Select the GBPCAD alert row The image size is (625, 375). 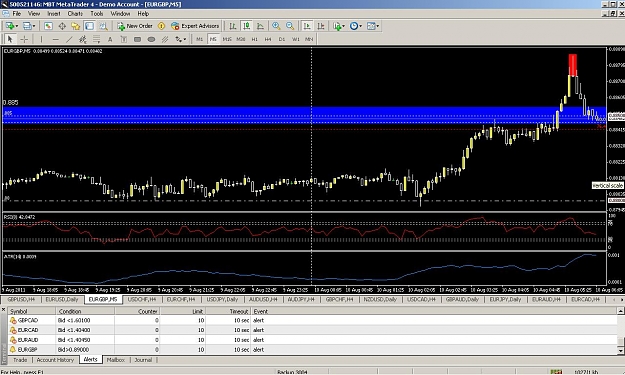pyautogui.click(x=313, y=320)
